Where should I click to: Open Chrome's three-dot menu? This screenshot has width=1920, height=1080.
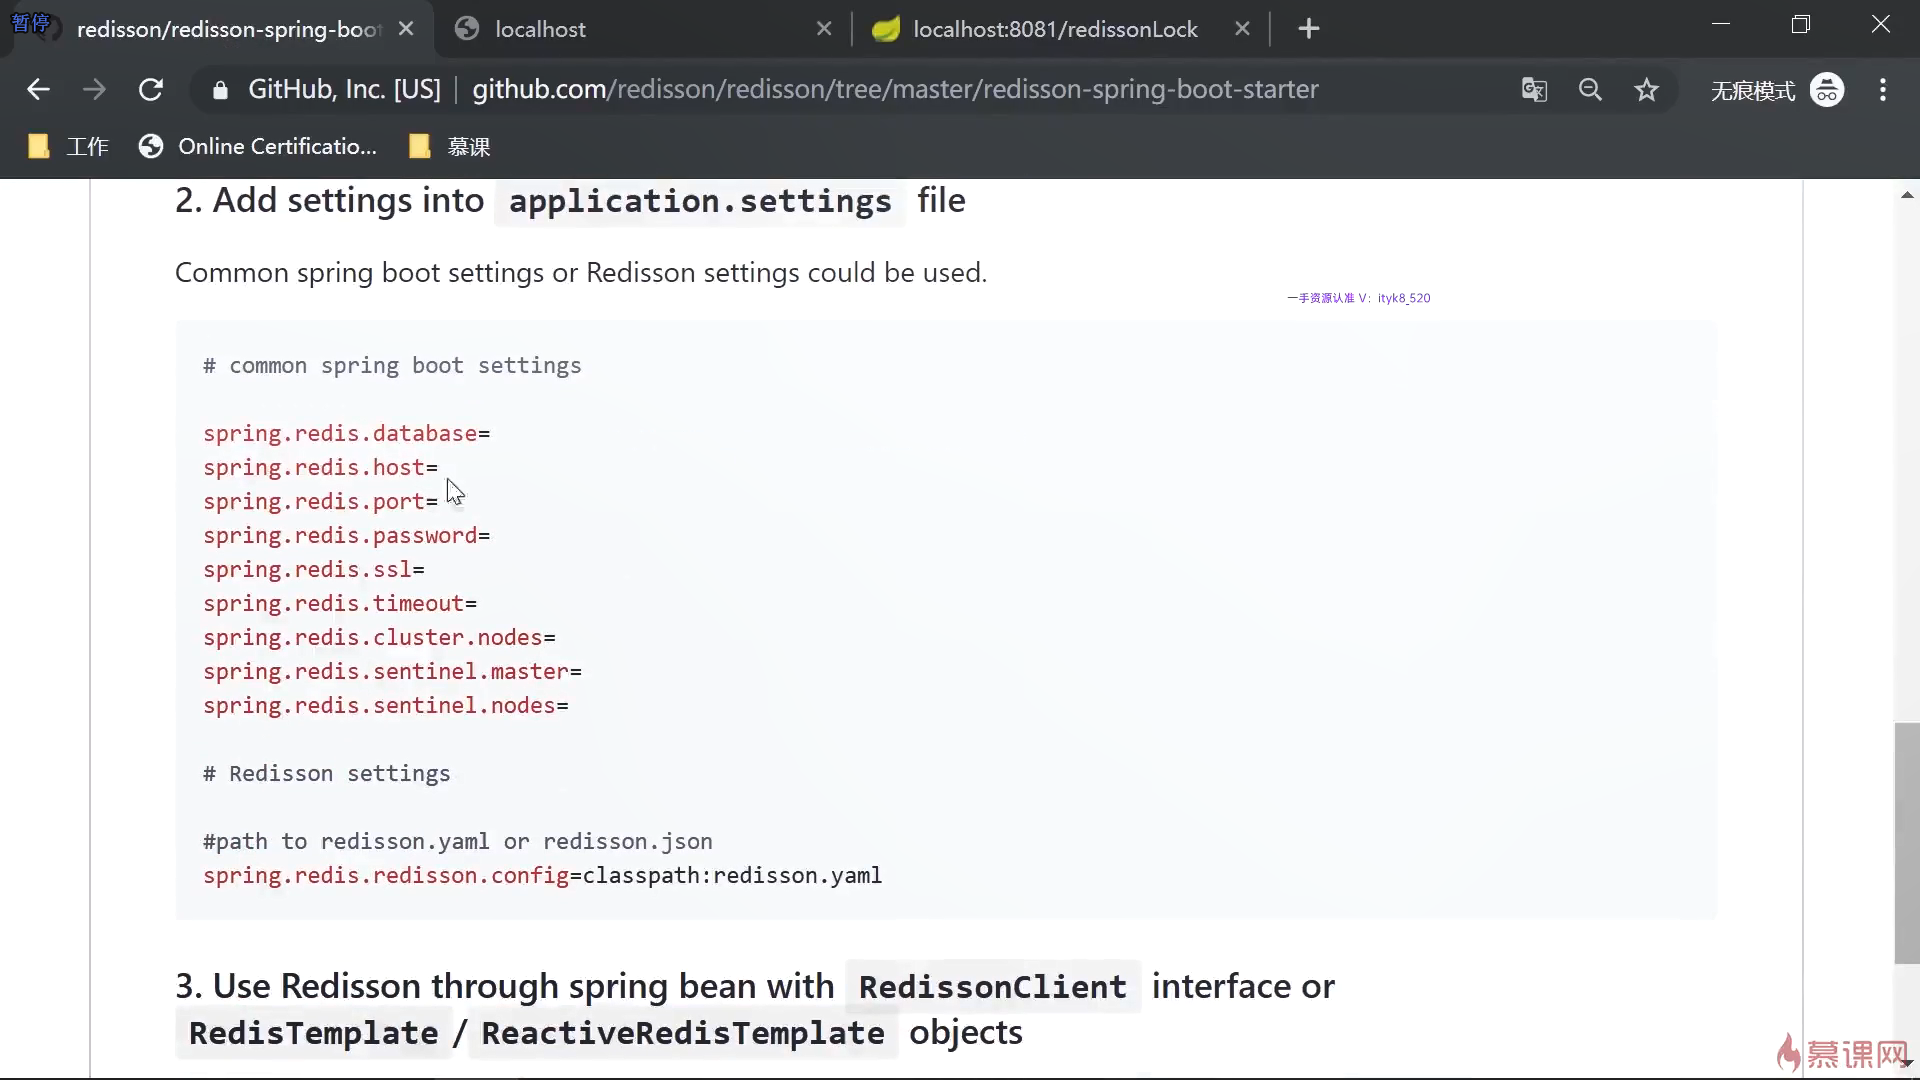1883,90
